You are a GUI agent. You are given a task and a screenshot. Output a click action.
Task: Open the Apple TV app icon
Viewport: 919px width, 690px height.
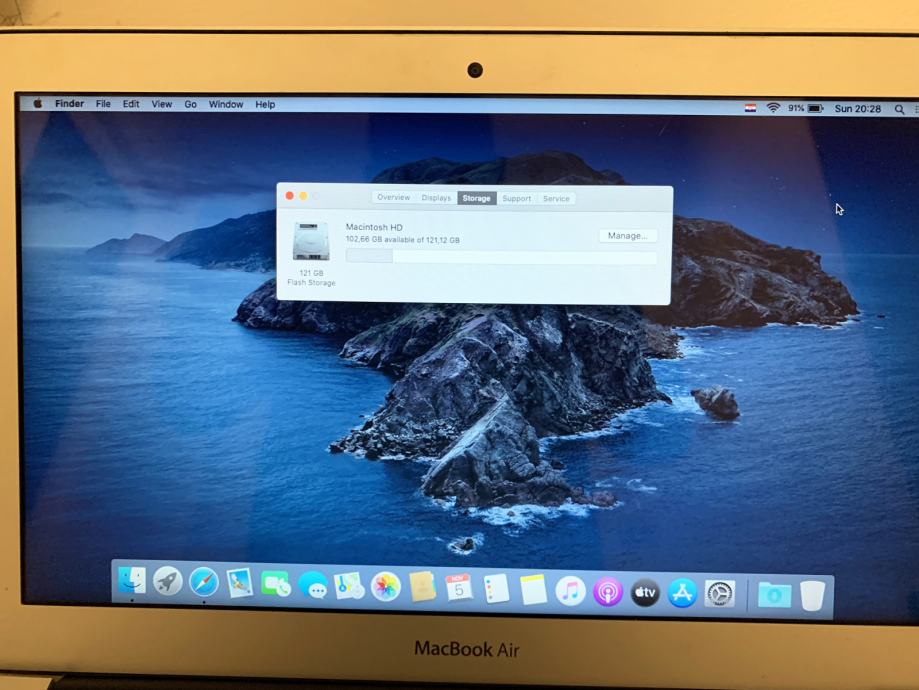point(645,593)
